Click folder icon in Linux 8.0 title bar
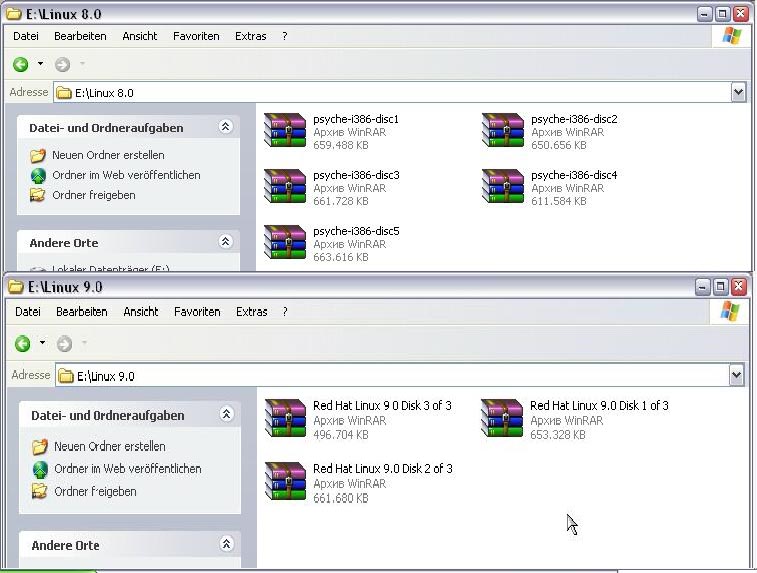Screen dimensions: 757x573 coord(14,14)
